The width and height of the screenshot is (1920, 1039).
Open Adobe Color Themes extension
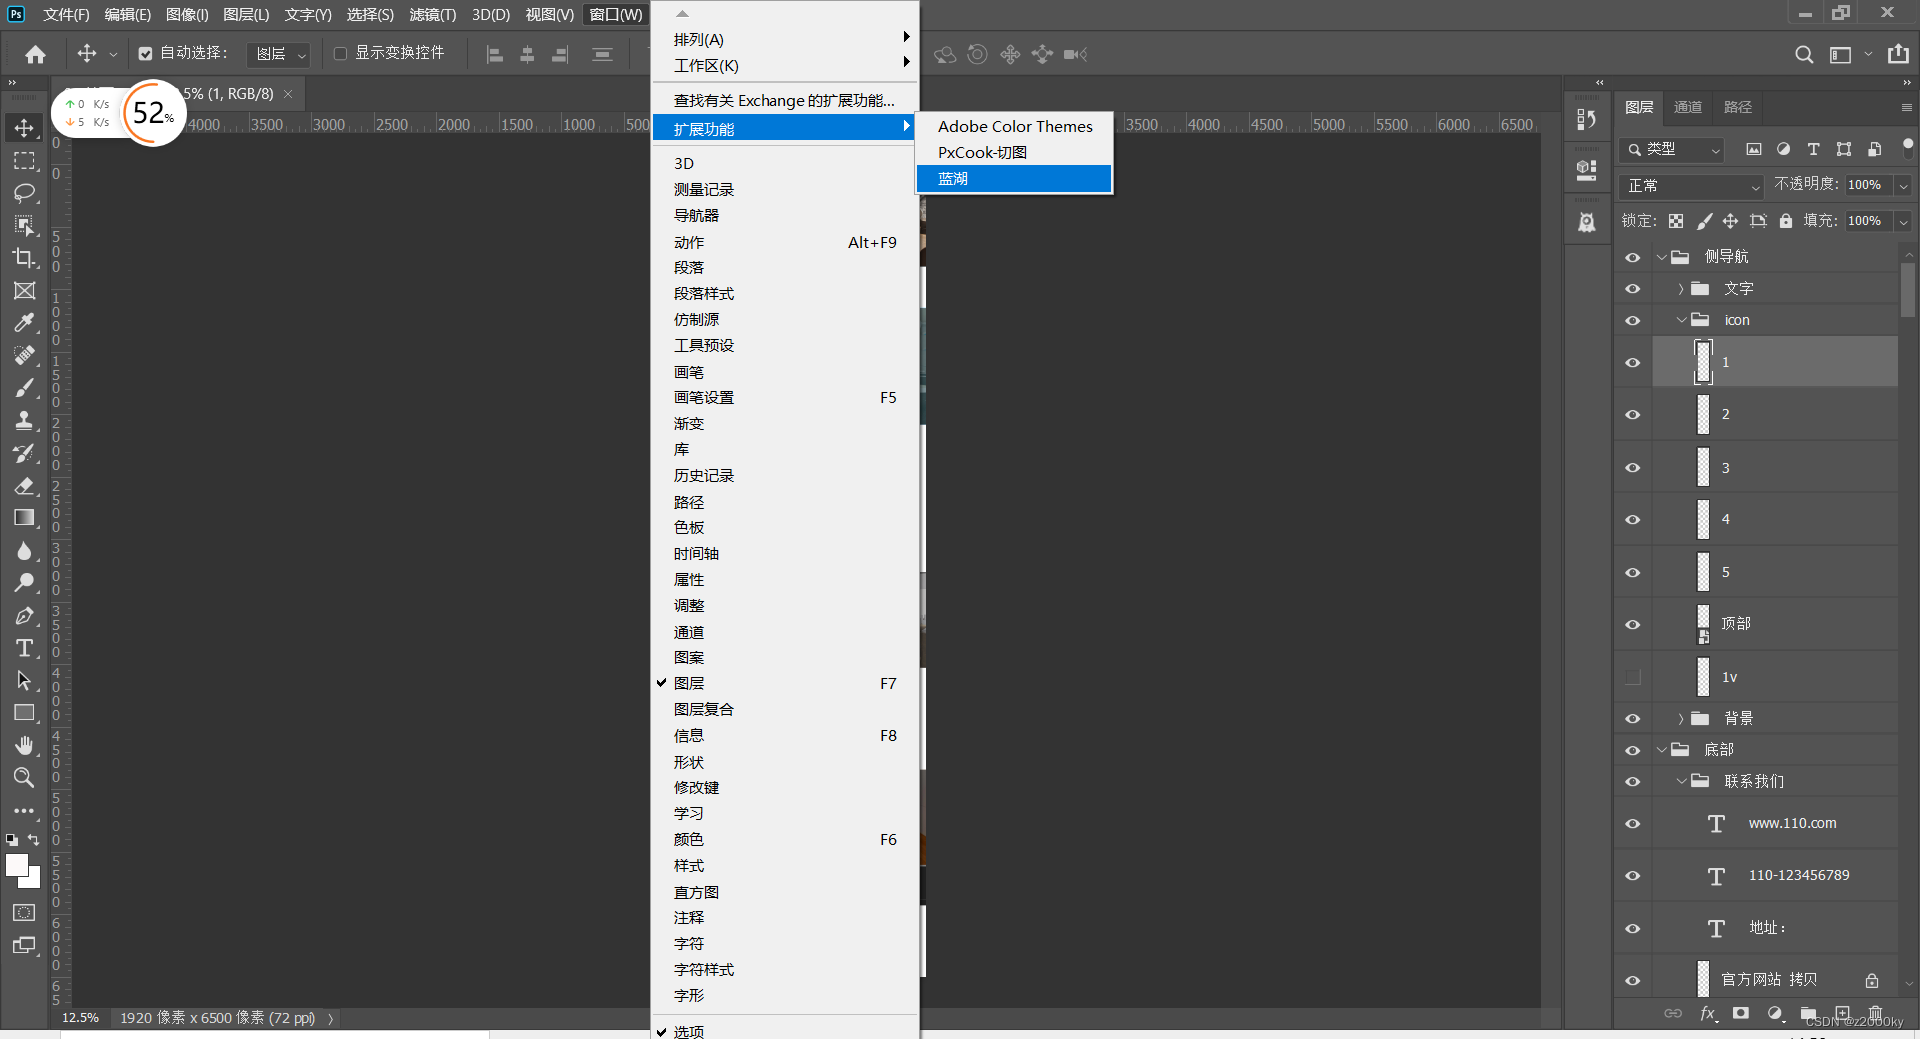tap(1014, 126)
